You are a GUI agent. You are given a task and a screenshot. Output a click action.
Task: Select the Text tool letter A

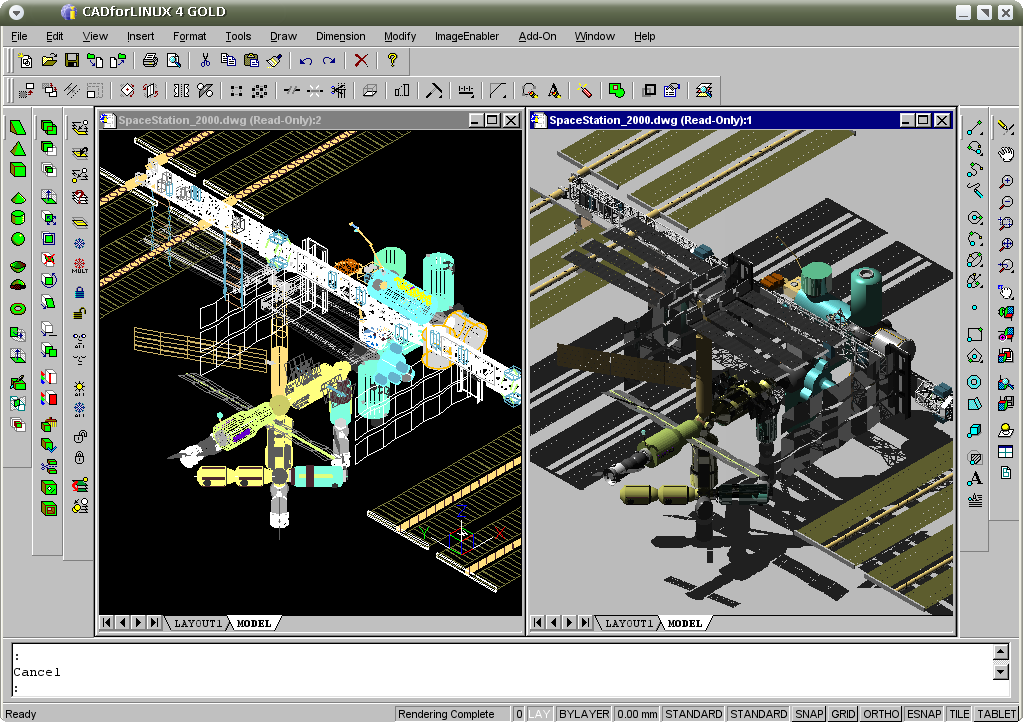975,478
